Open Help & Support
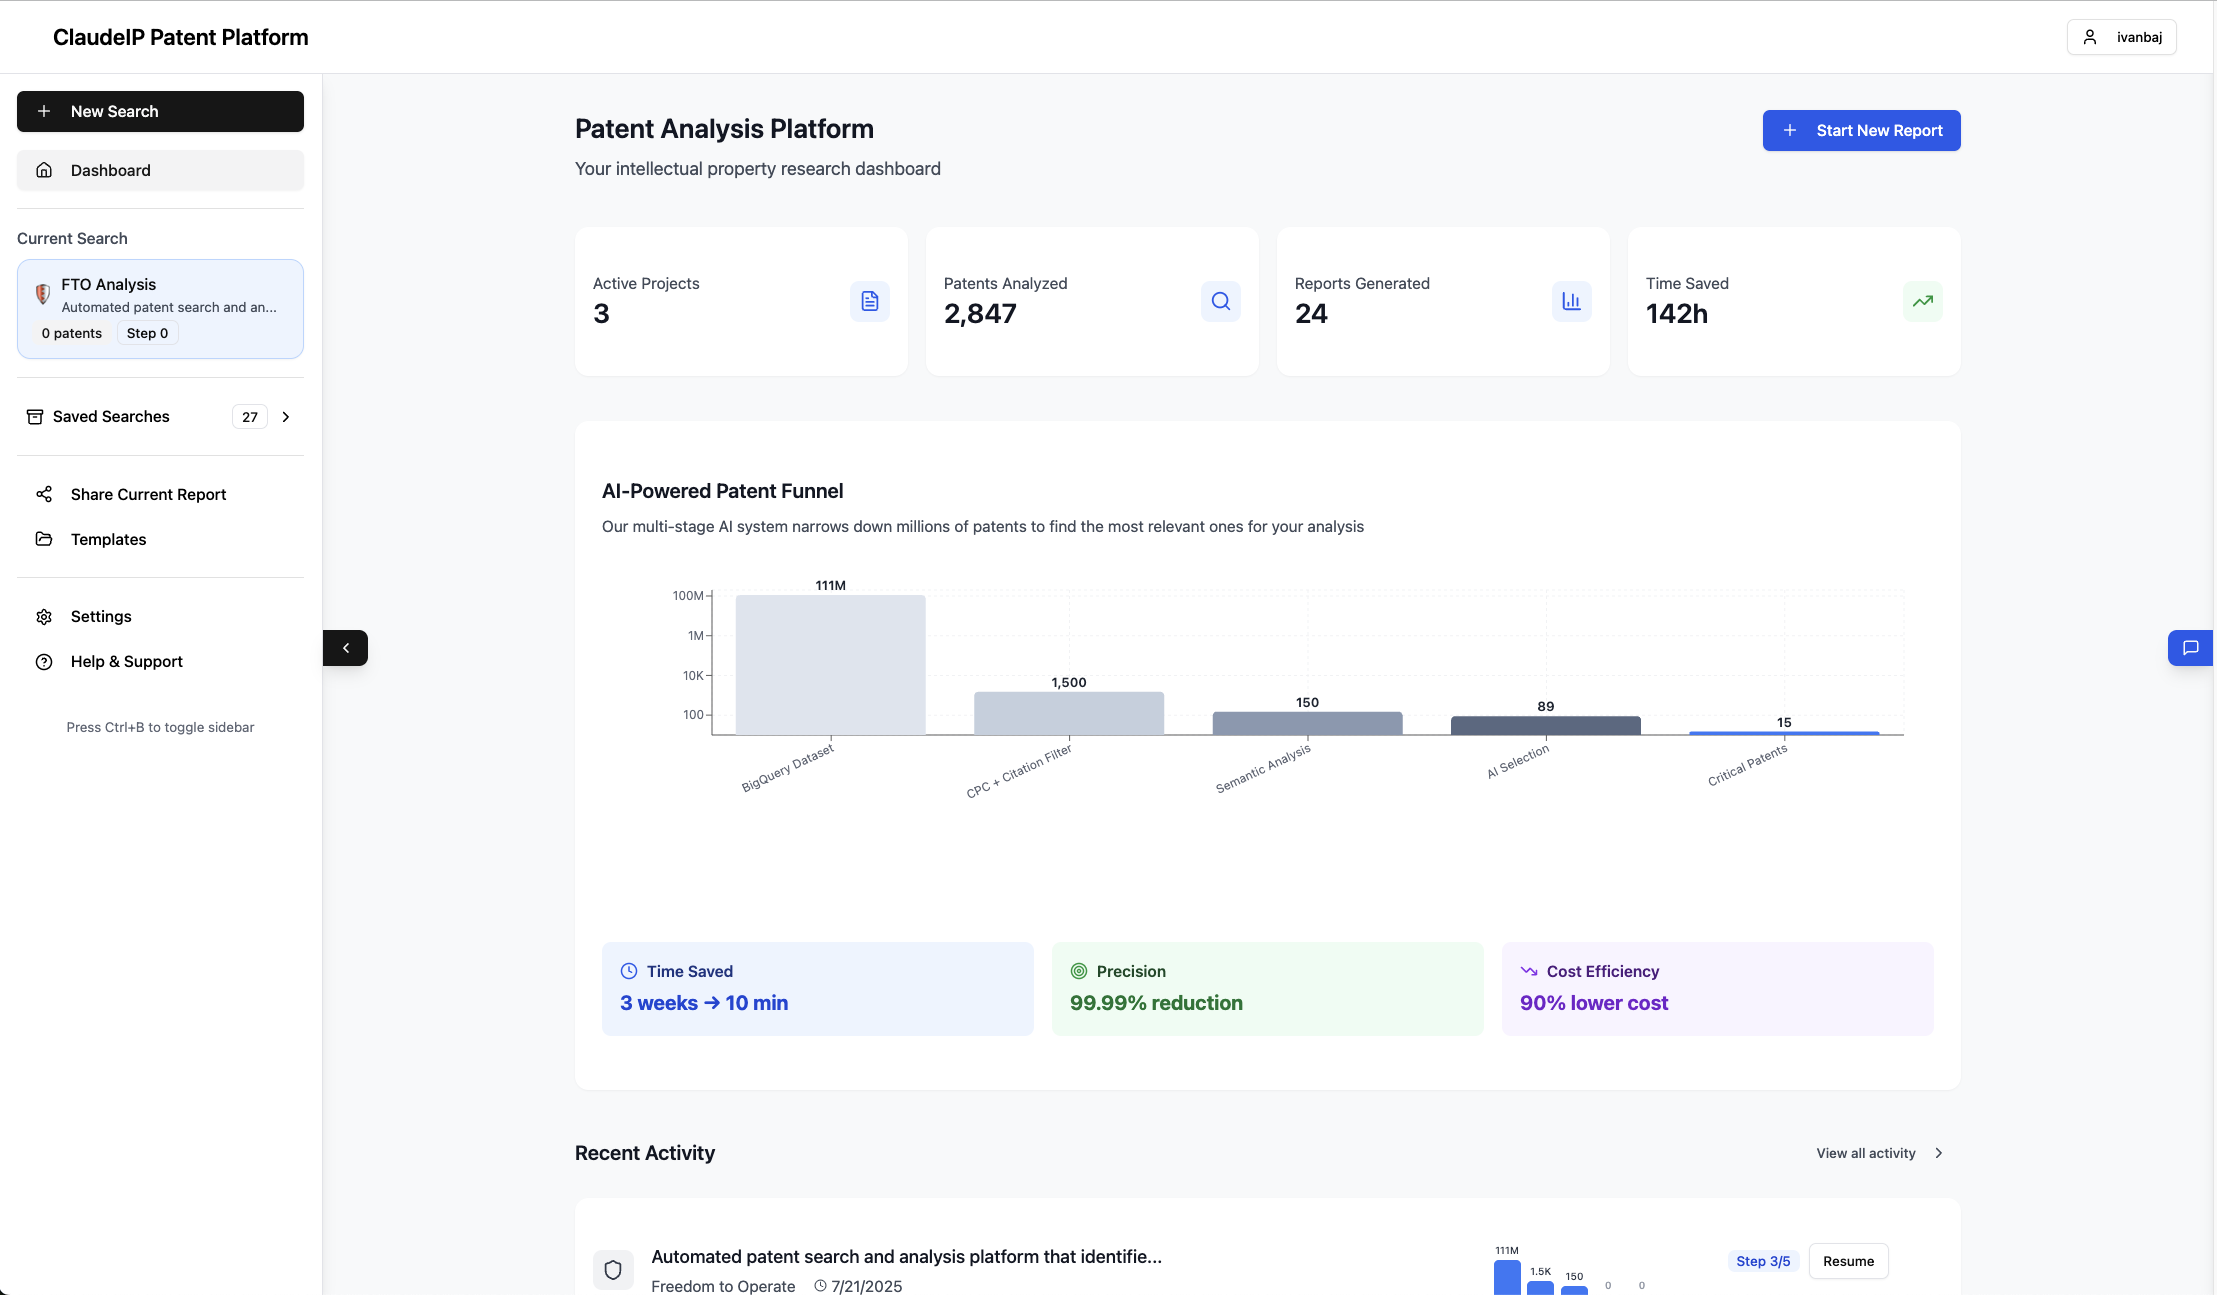The image size is (2217, 1295). point(125,661)
